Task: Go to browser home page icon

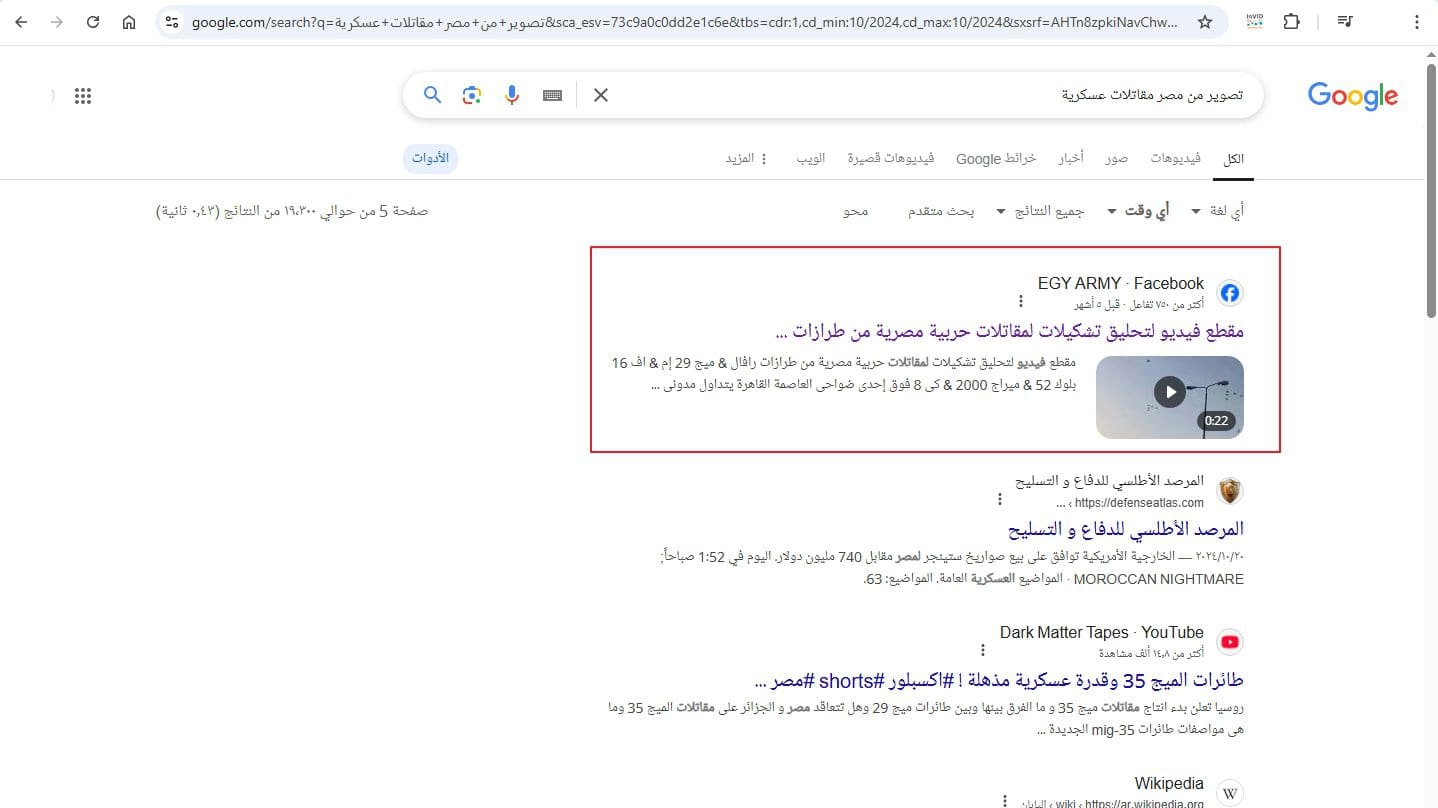Action: pyautogui.click(x=129, y=22)
